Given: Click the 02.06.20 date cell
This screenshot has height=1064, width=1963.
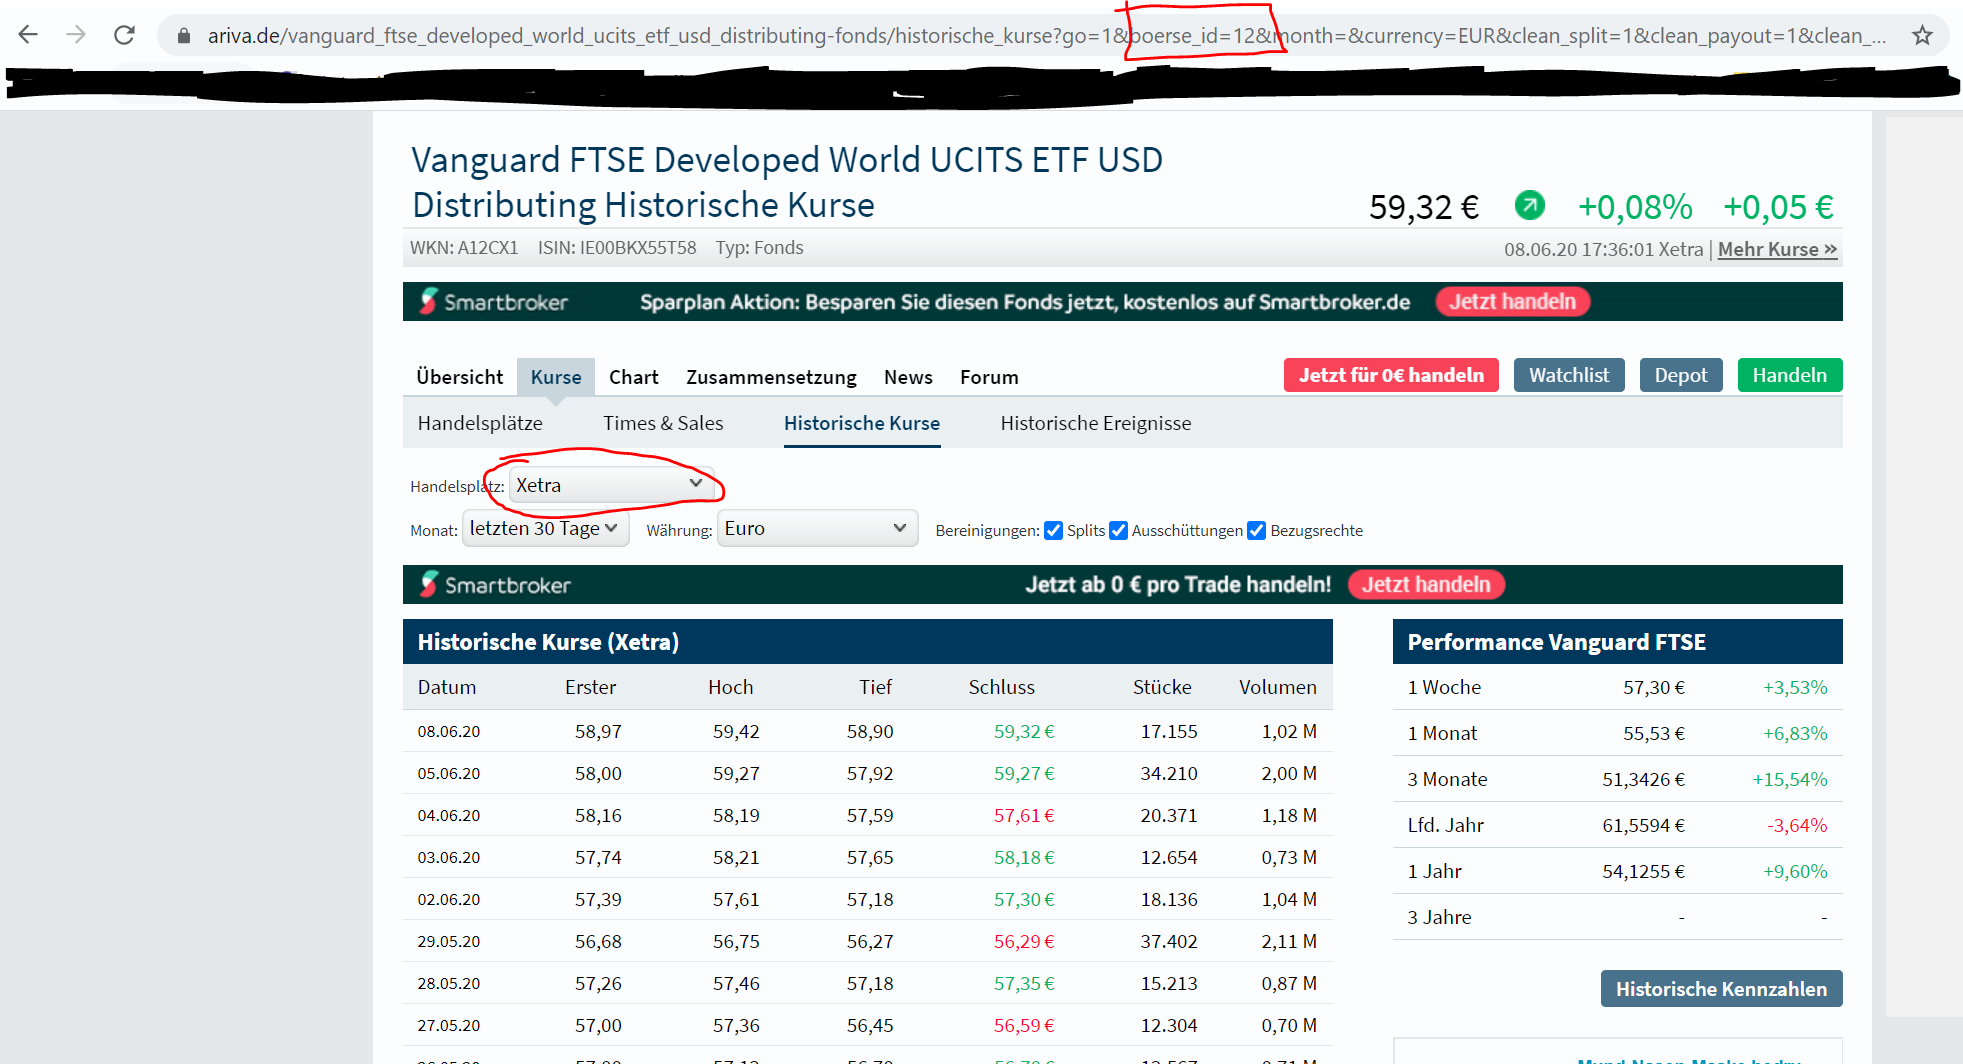Looking at the screenshot, I should (x=449, y=899).
